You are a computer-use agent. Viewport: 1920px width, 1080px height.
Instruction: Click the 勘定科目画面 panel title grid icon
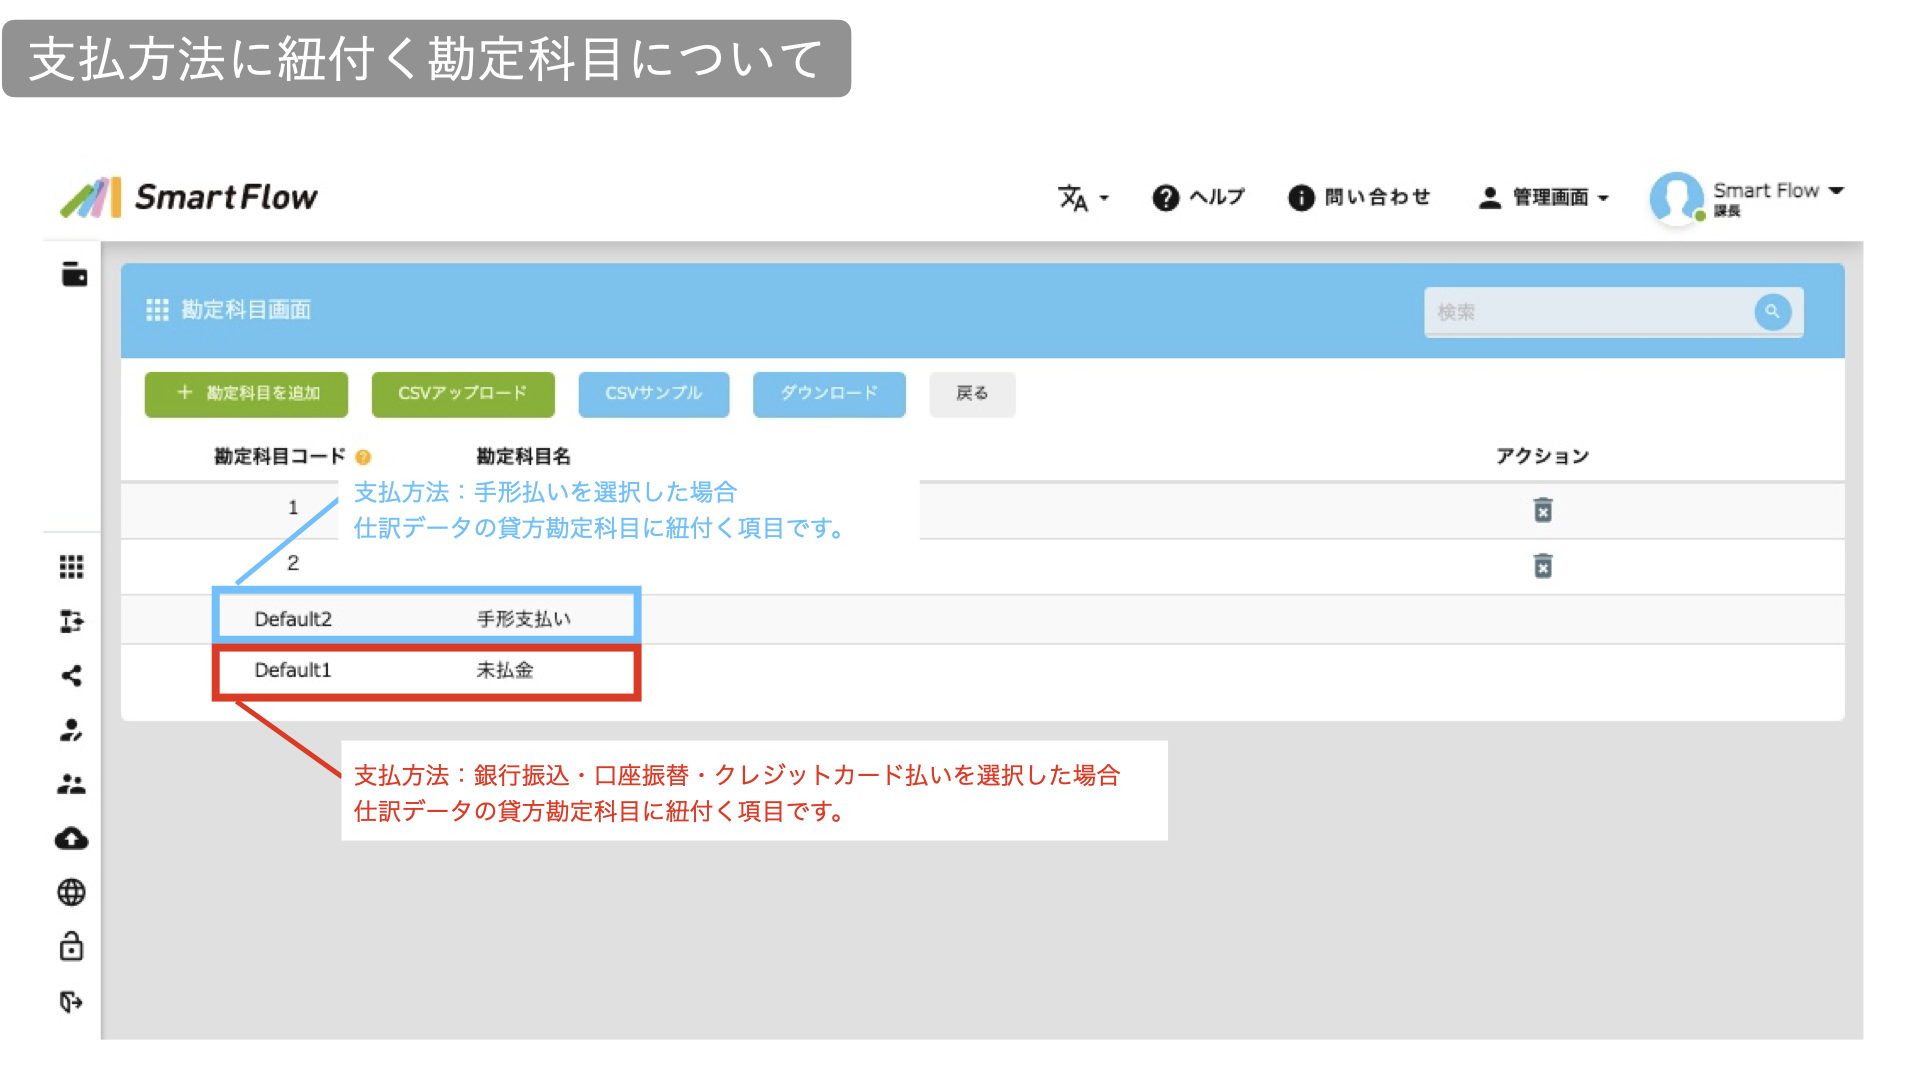(x=157, y=310)
